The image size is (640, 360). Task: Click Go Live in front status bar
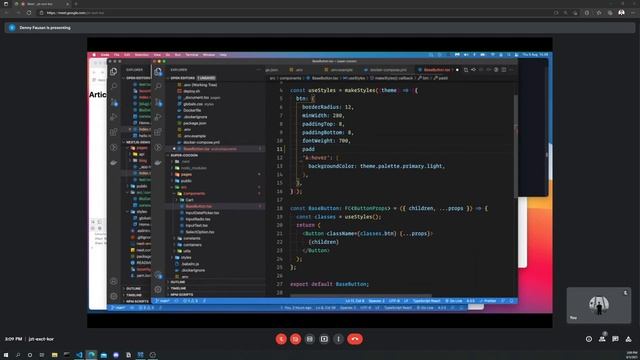coord(454,301)
